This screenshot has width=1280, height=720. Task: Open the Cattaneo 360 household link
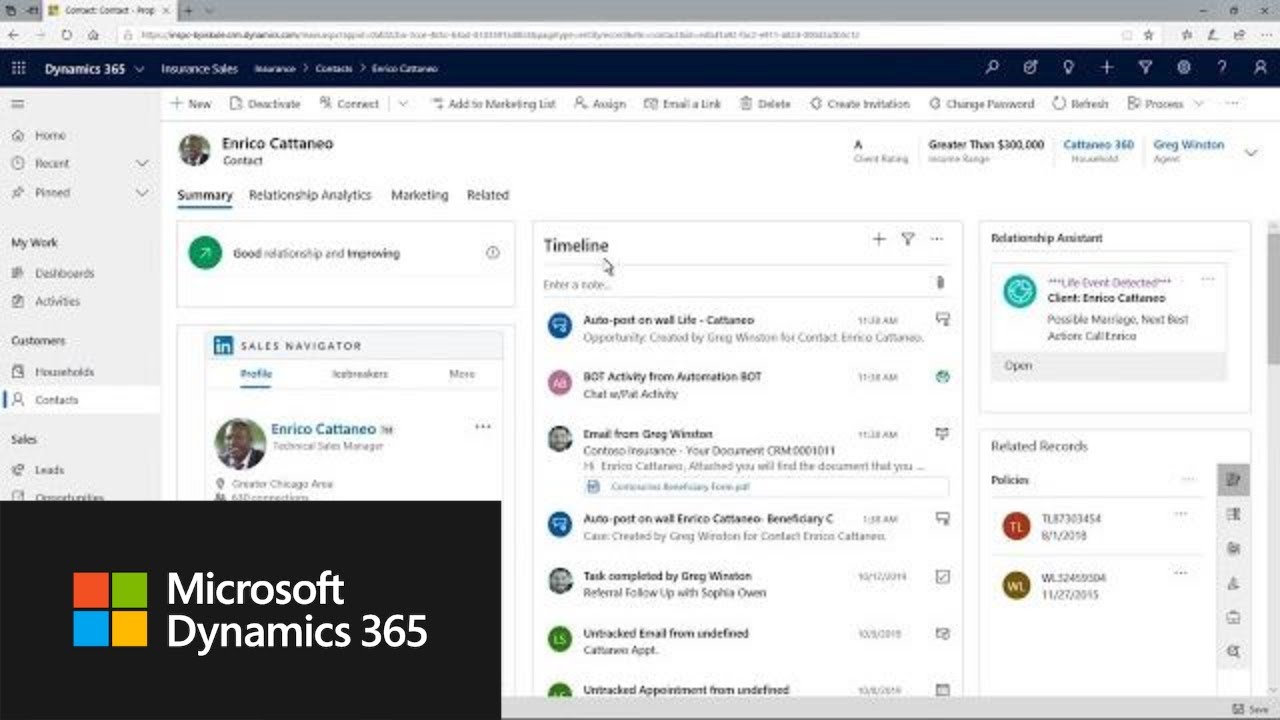tap(1098, 145)
